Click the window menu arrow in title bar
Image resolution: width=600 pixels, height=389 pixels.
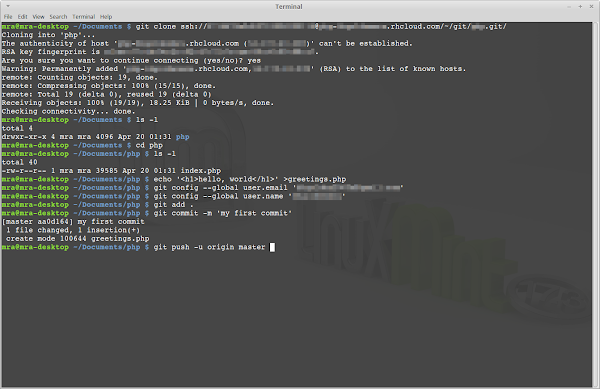tap(8, 6)
